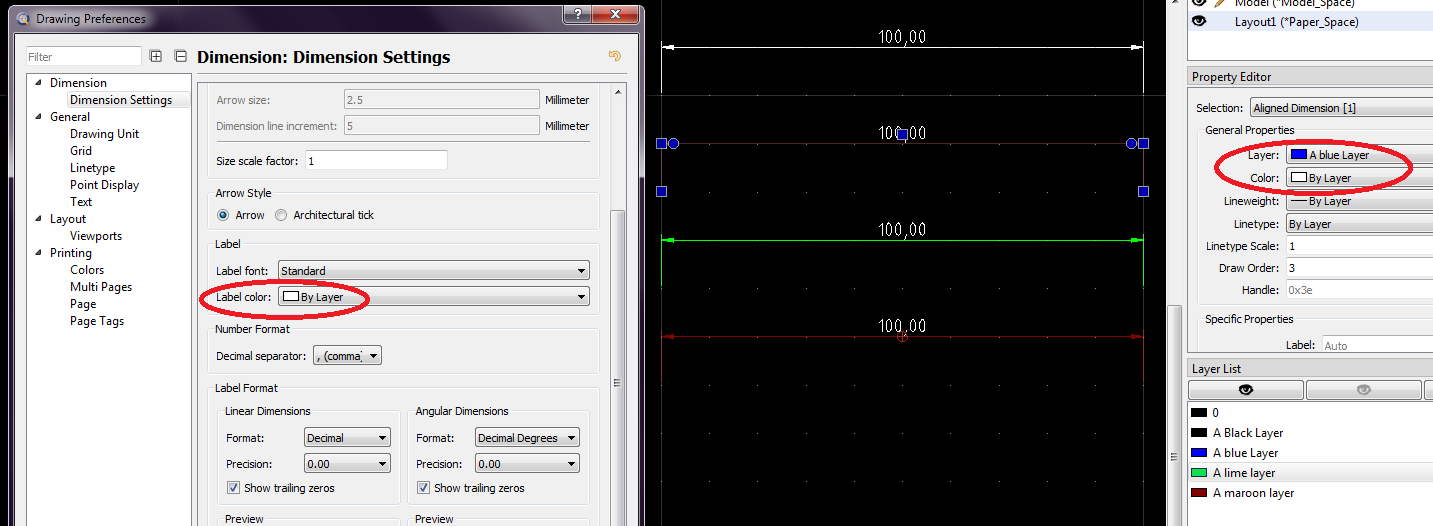
Task: Click the show all layers eye button
Action: (1245, 390)
